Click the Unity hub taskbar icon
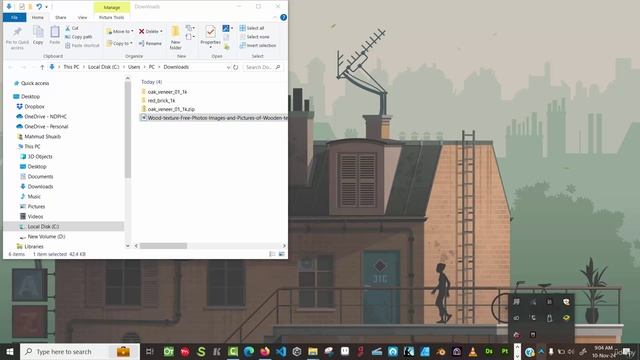This screenshot has height=360, width=640. [x=297, y=351]
